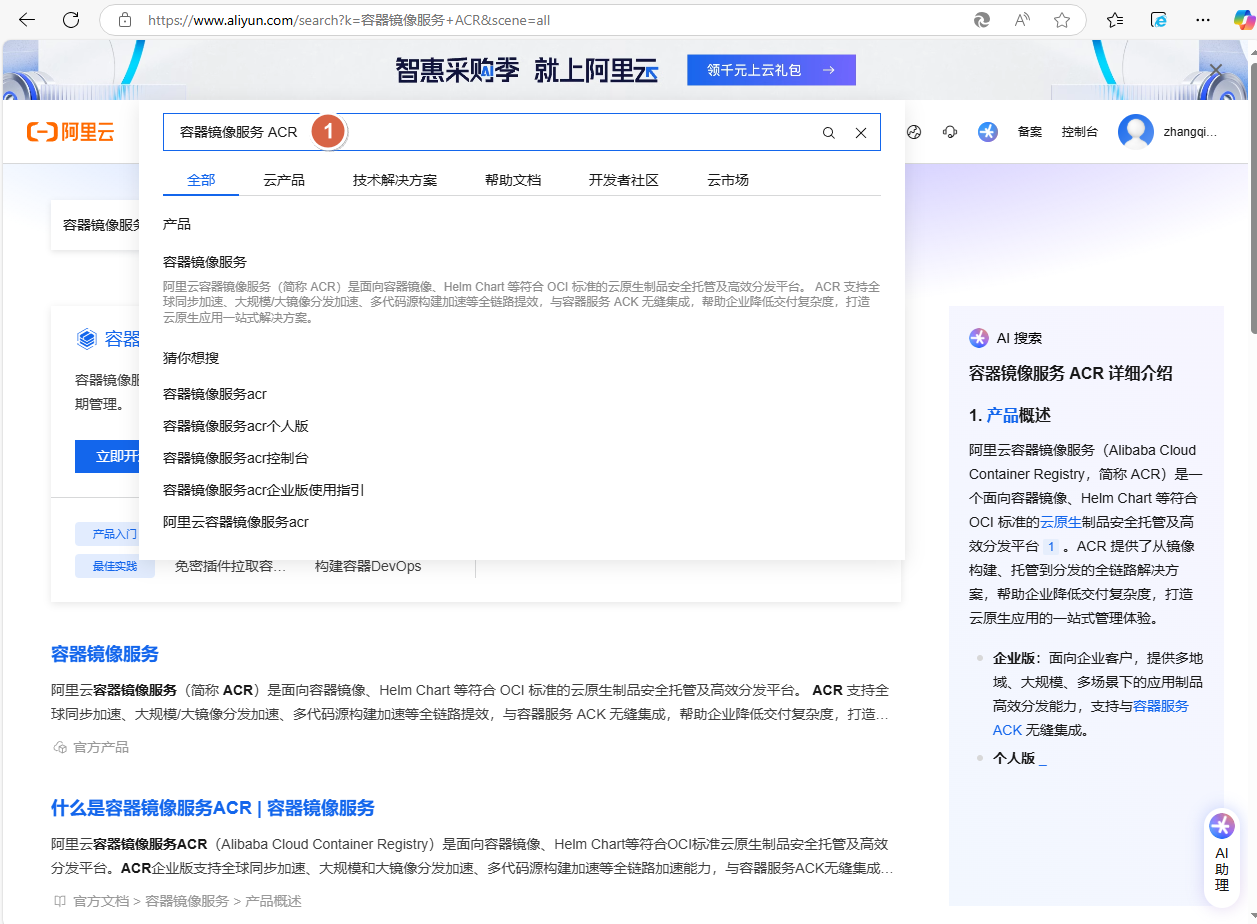Start Read aloud from address bar

pos(1022,20)
